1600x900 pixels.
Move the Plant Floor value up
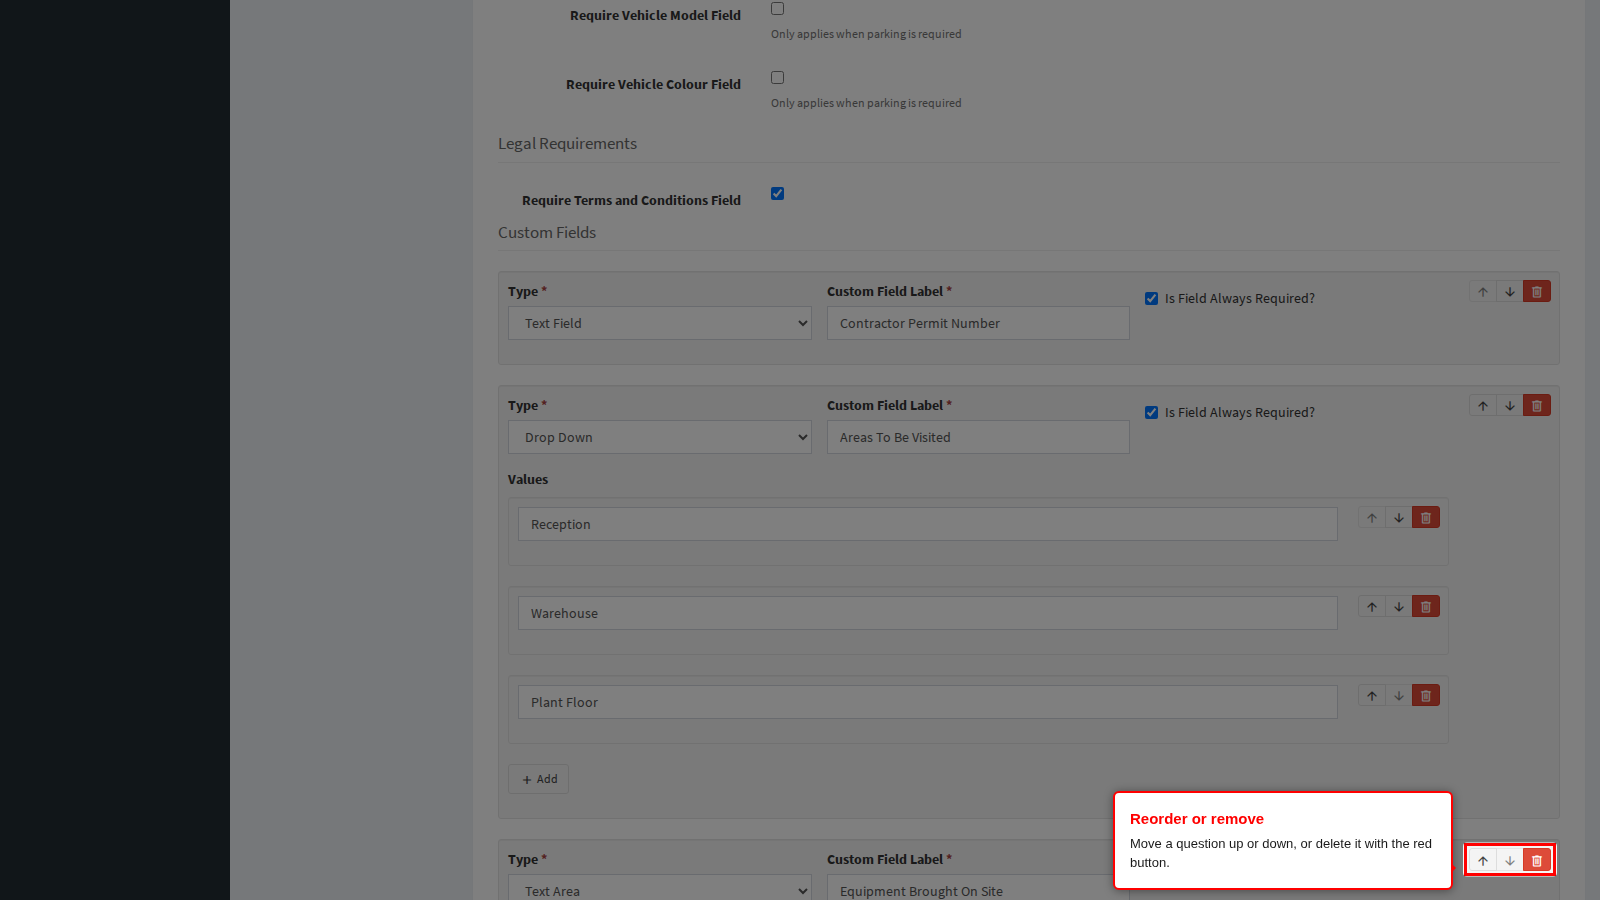[x=1372, y=696]
